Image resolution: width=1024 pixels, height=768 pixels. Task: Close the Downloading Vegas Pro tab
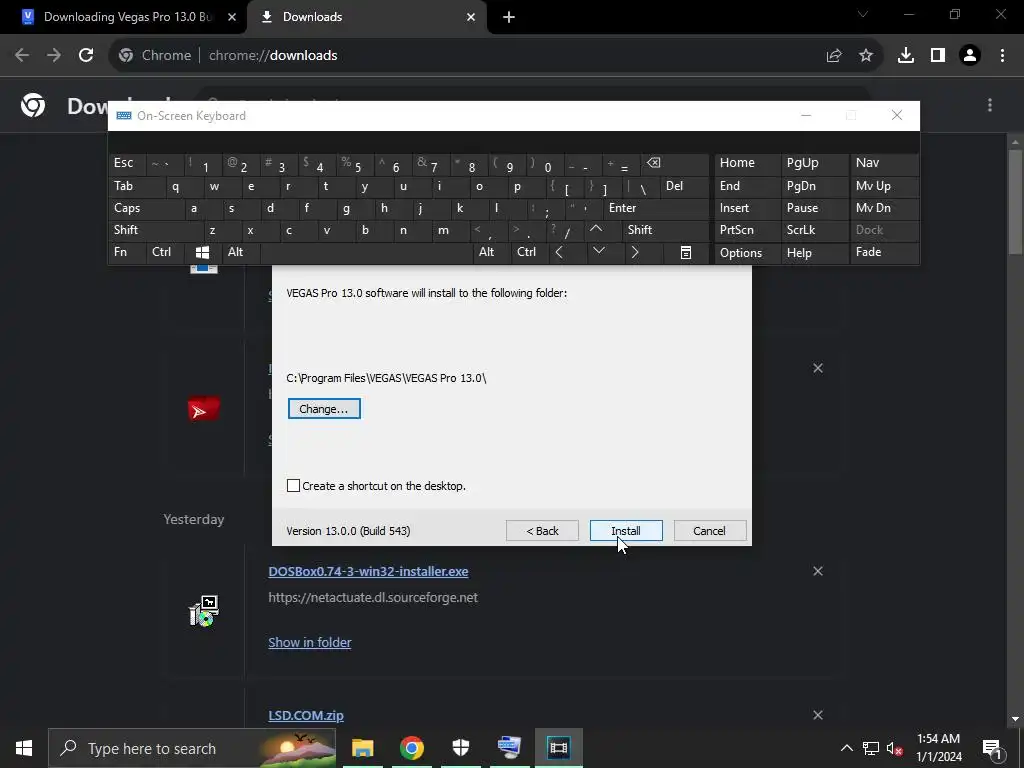(x=231, y=17)
